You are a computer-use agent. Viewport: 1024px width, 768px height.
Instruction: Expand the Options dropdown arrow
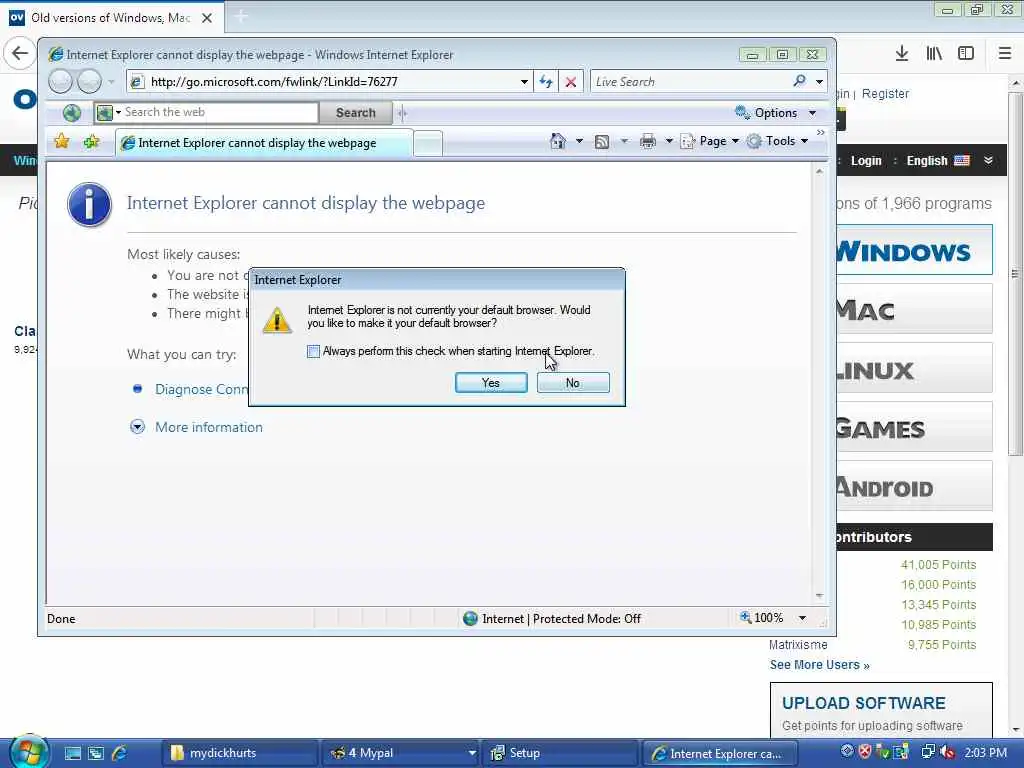pos(812,113)
